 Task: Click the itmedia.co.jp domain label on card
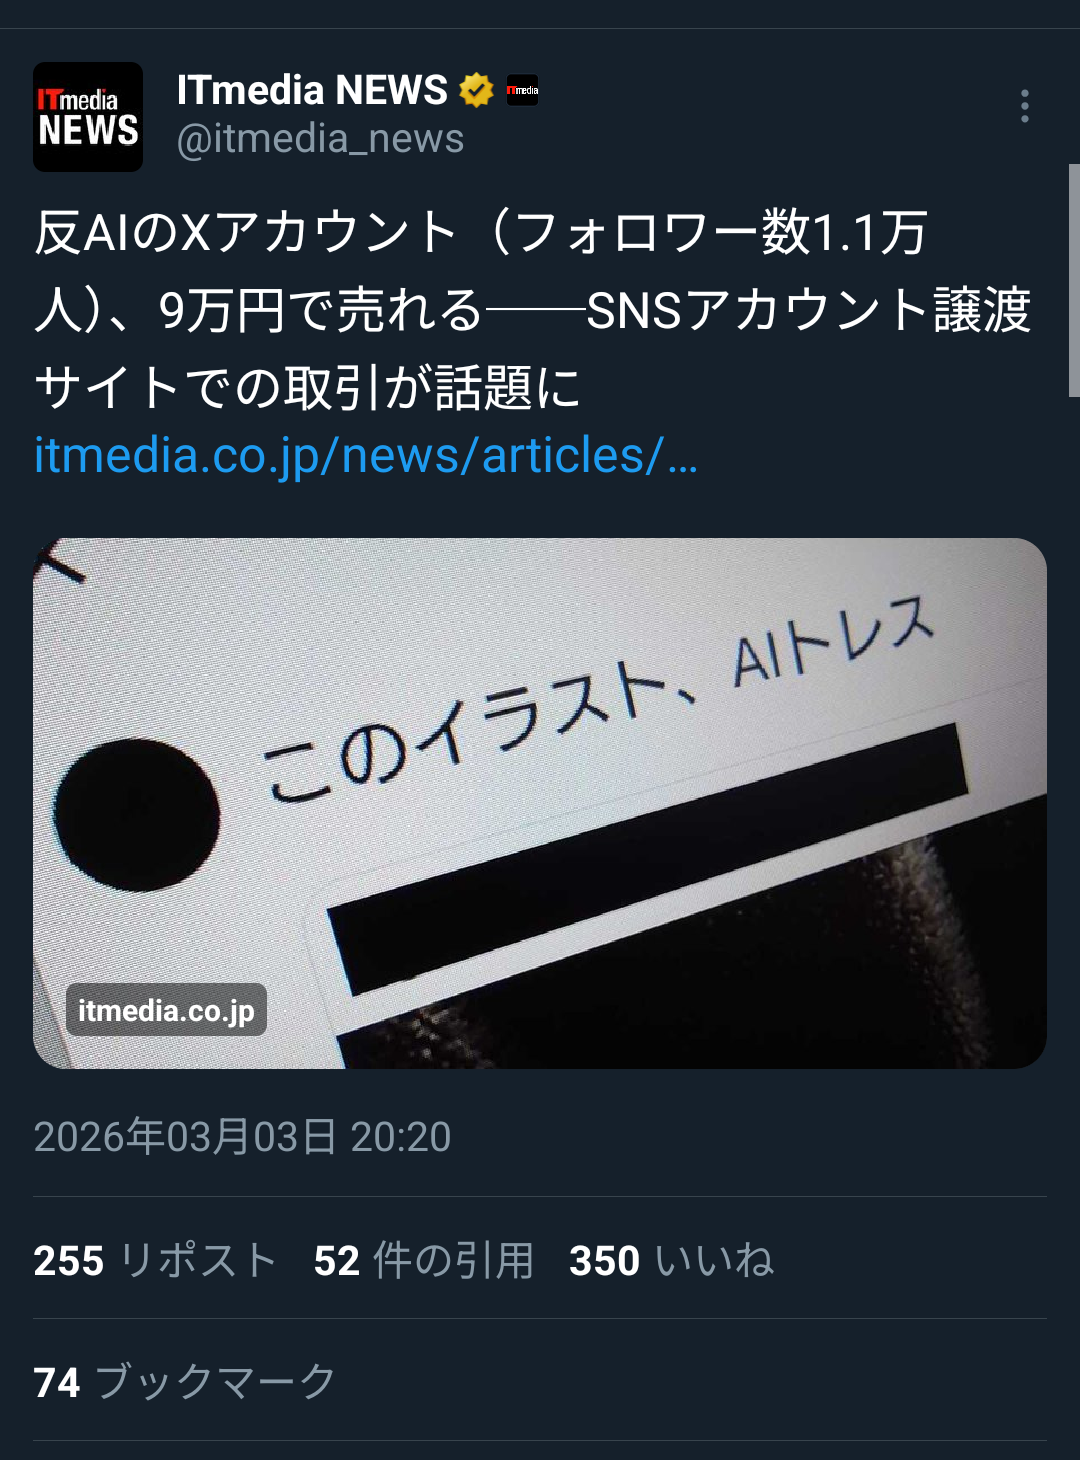(x=166, y=1010)
